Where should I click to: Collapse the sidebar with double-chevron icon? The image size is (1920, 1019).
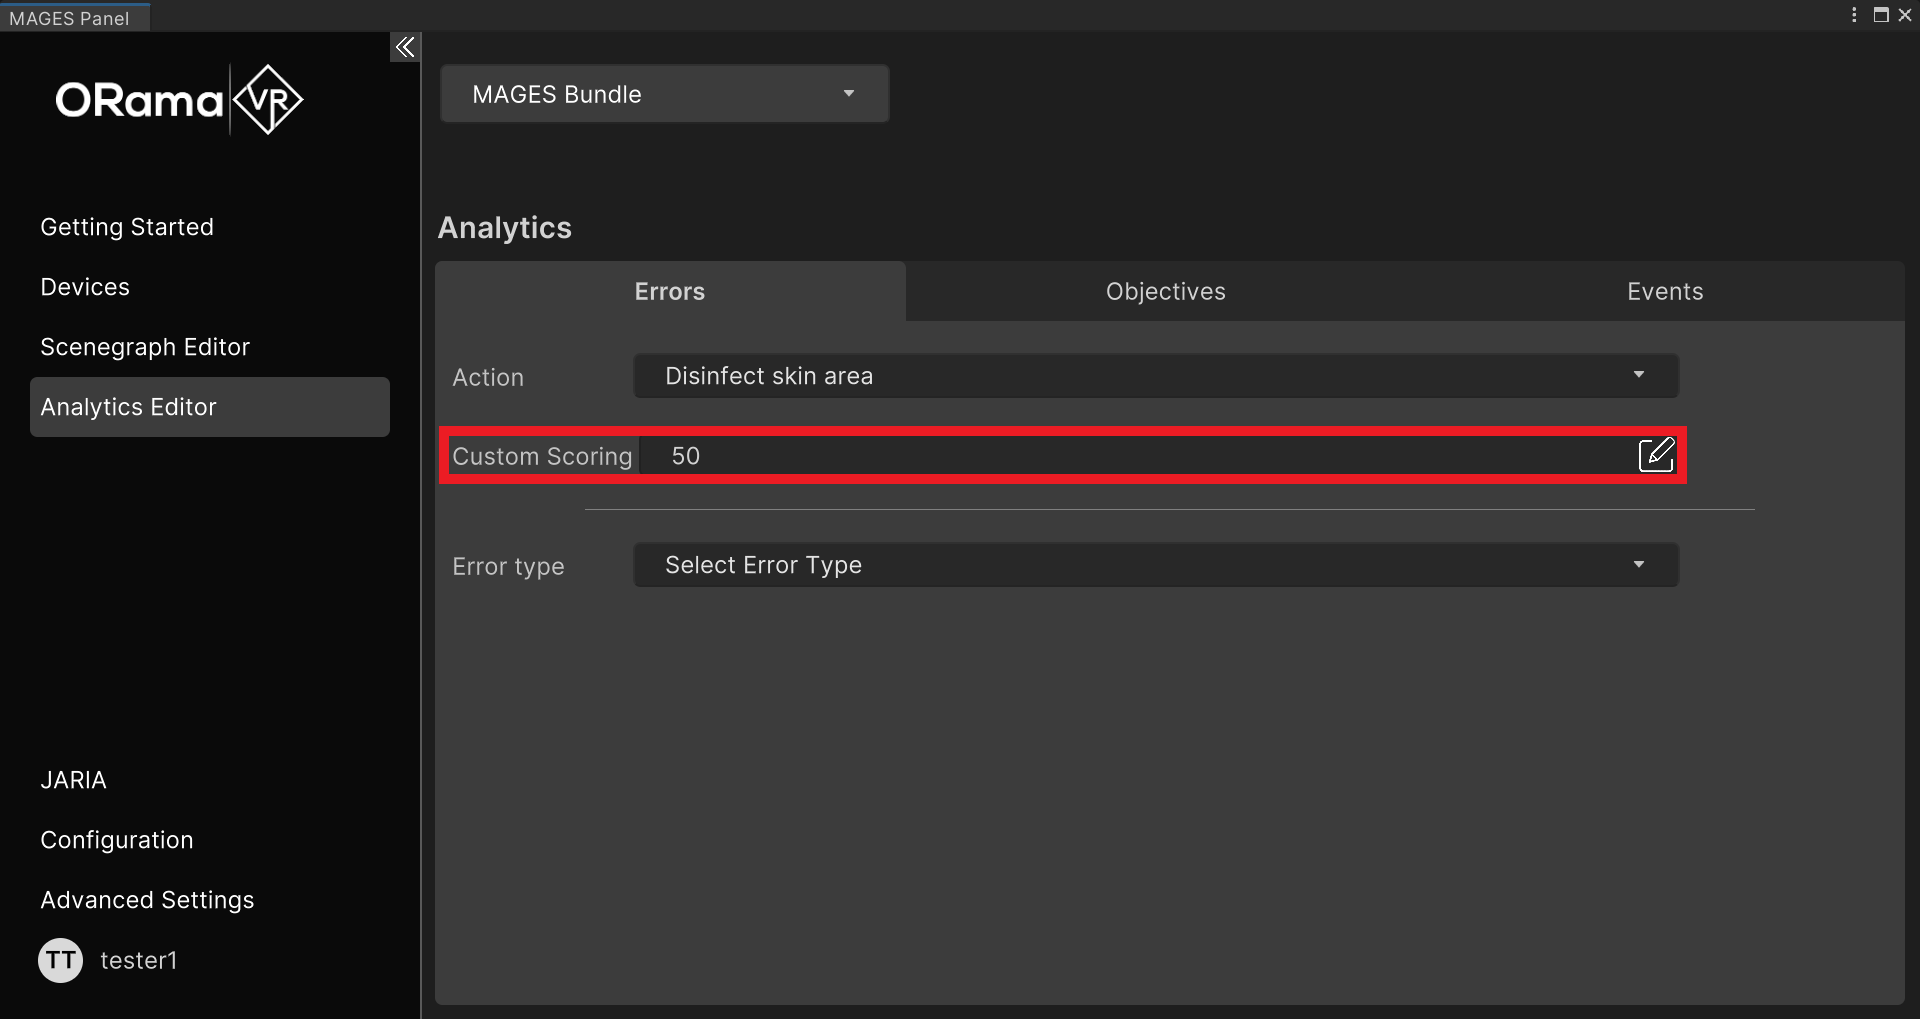click(404, 47)
